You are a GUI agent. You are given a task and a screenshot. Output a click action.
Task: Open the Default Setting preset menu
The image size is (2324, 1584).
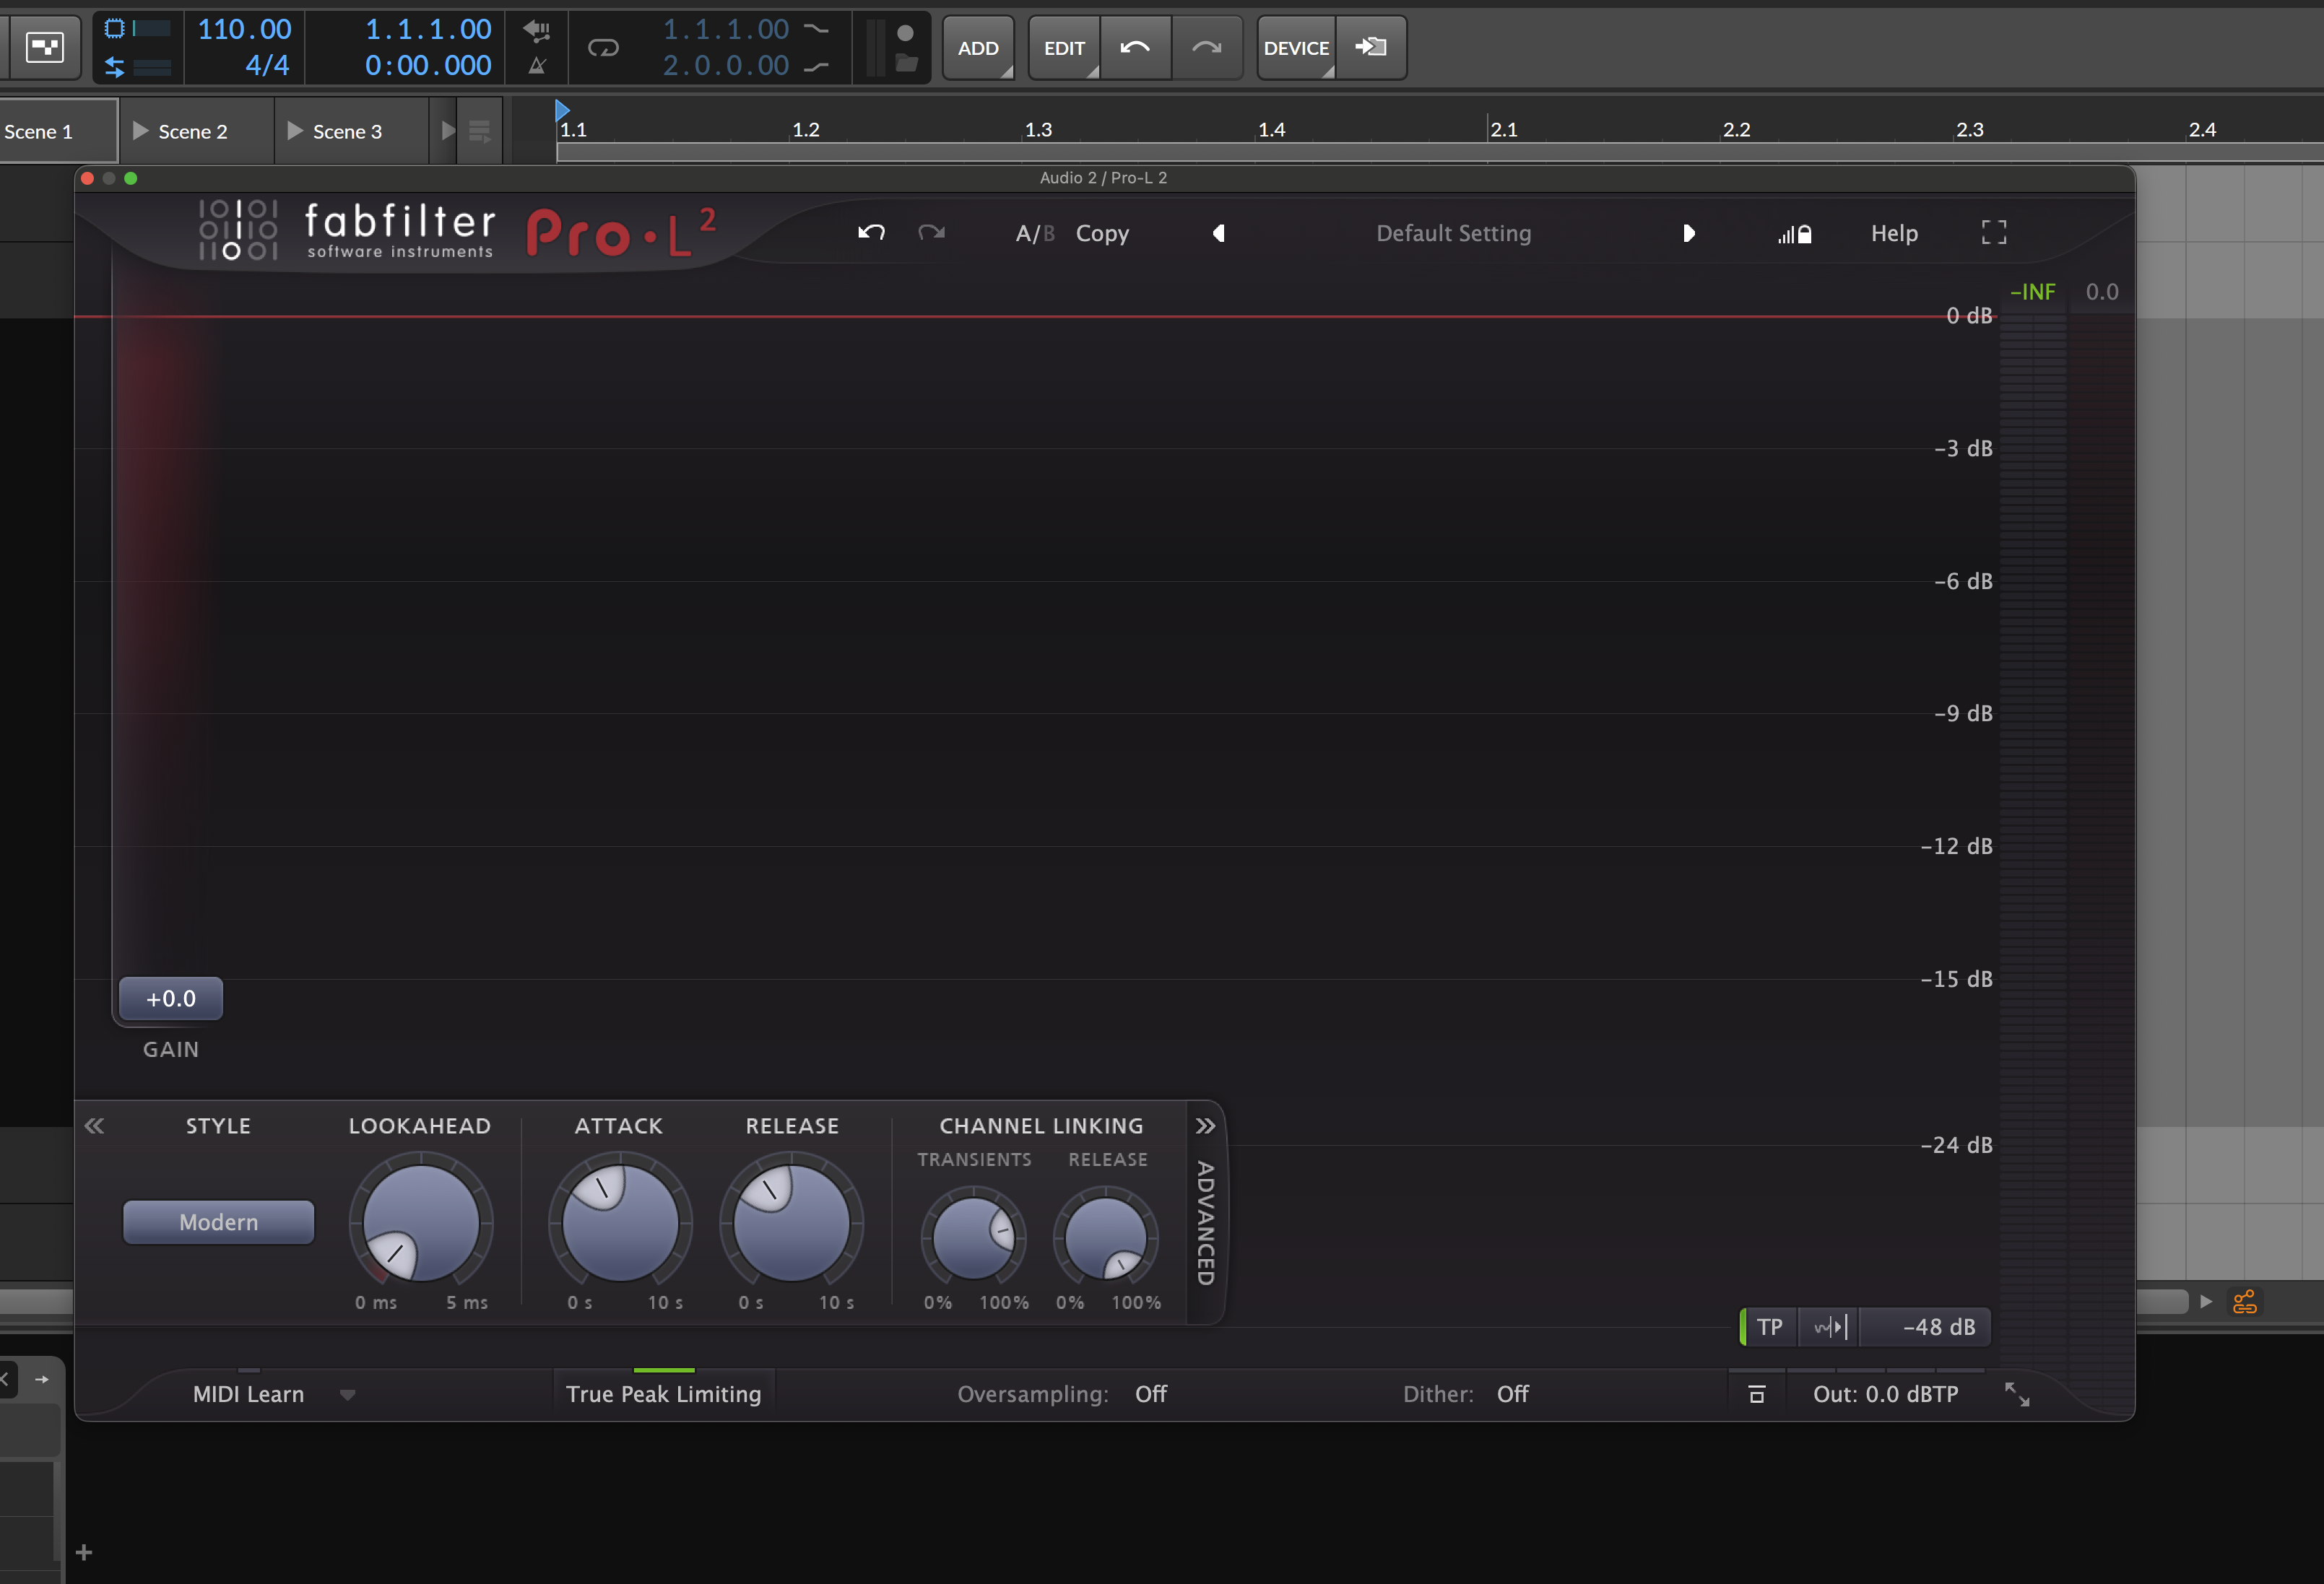click(1453, 233)
